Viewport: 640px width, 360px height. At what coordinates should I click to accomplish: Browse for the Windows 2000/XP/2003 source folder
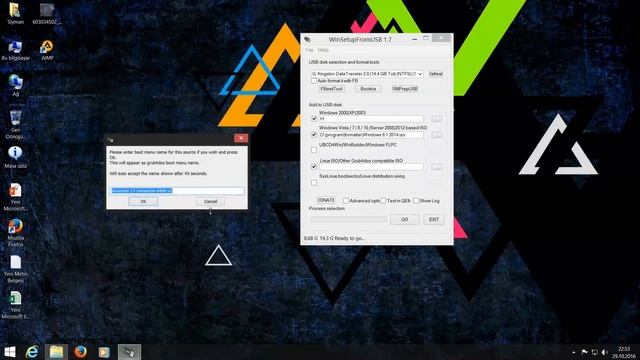tap(436, 118)
